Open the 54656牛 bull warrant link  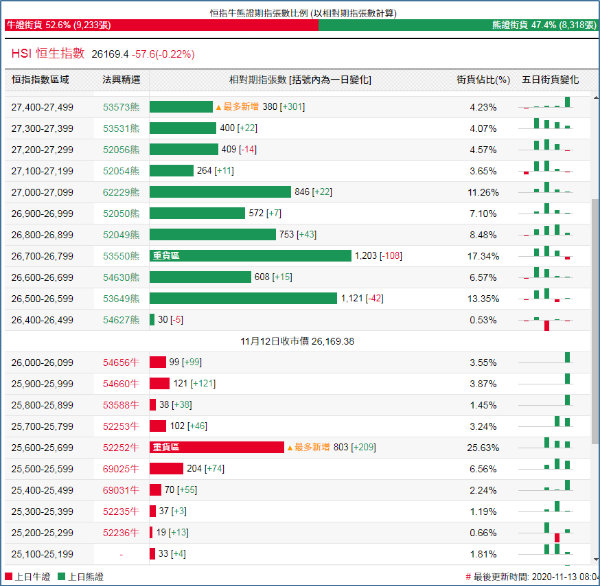coord(120,362)
